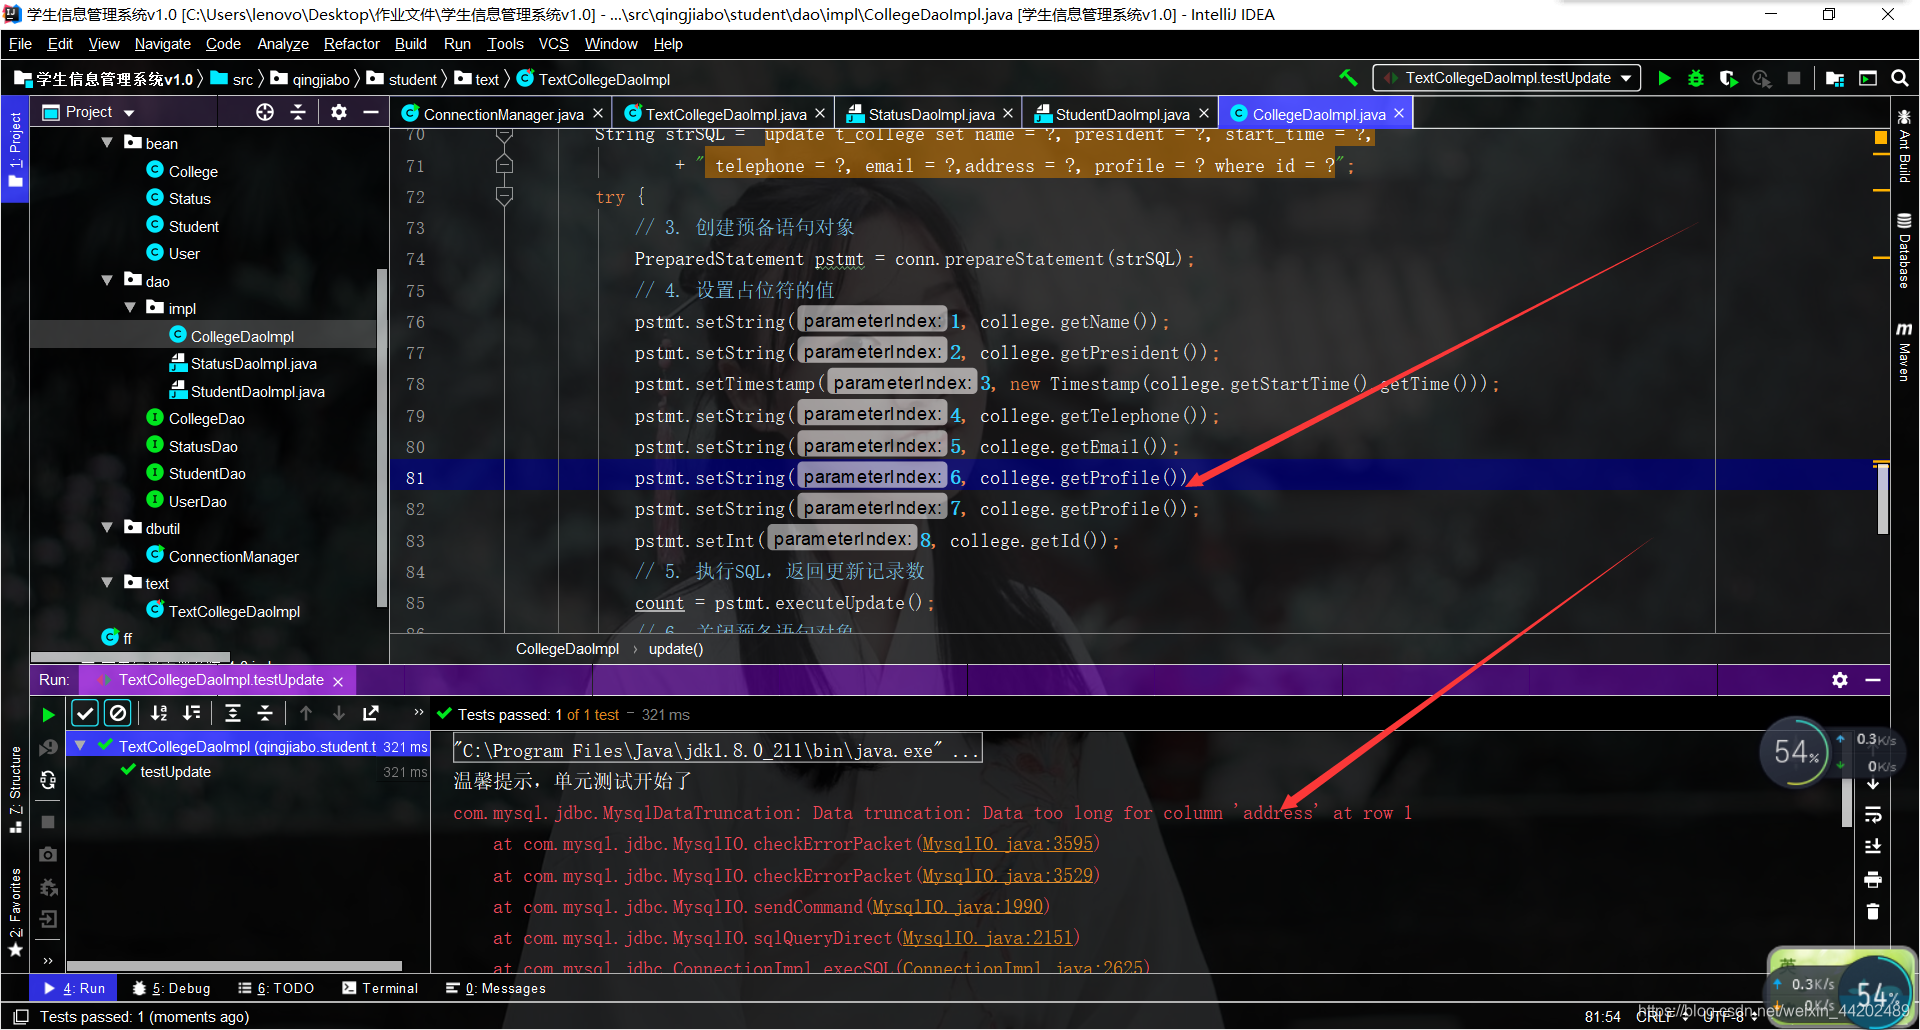Toggle Database tool window on right

[x=1904, y=250]
